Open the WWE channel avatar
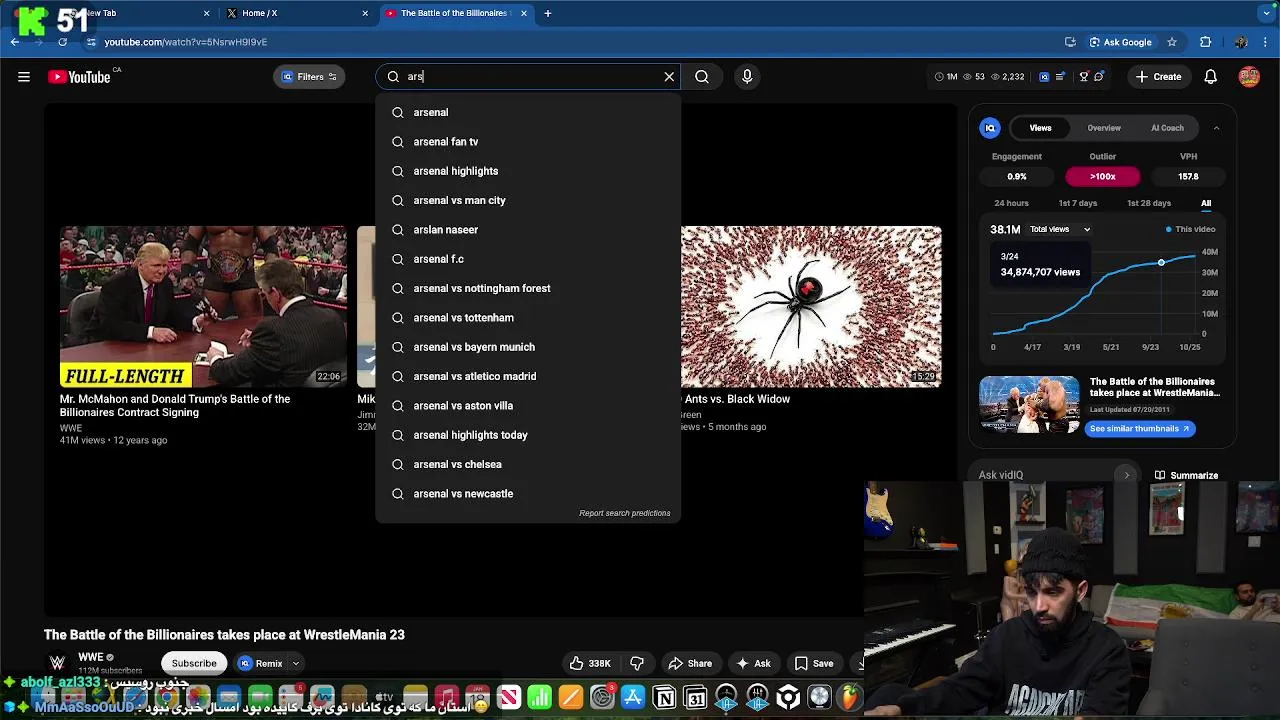Viewport: 1280px width, 720px height. [x=58, y=662]
